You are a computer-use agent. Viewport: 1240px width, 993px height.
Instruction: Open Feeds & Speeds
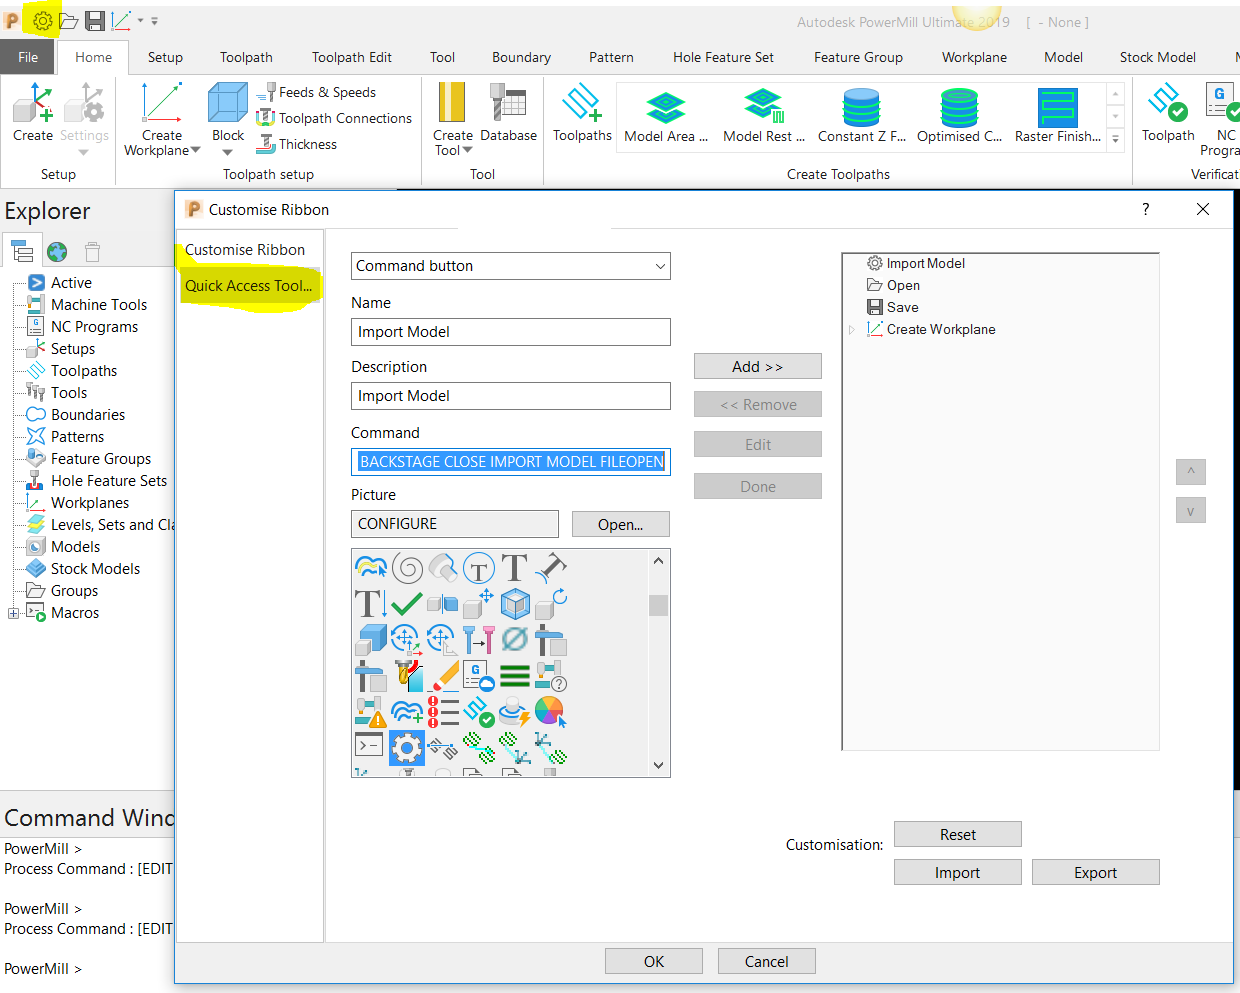tap(316, 92)
